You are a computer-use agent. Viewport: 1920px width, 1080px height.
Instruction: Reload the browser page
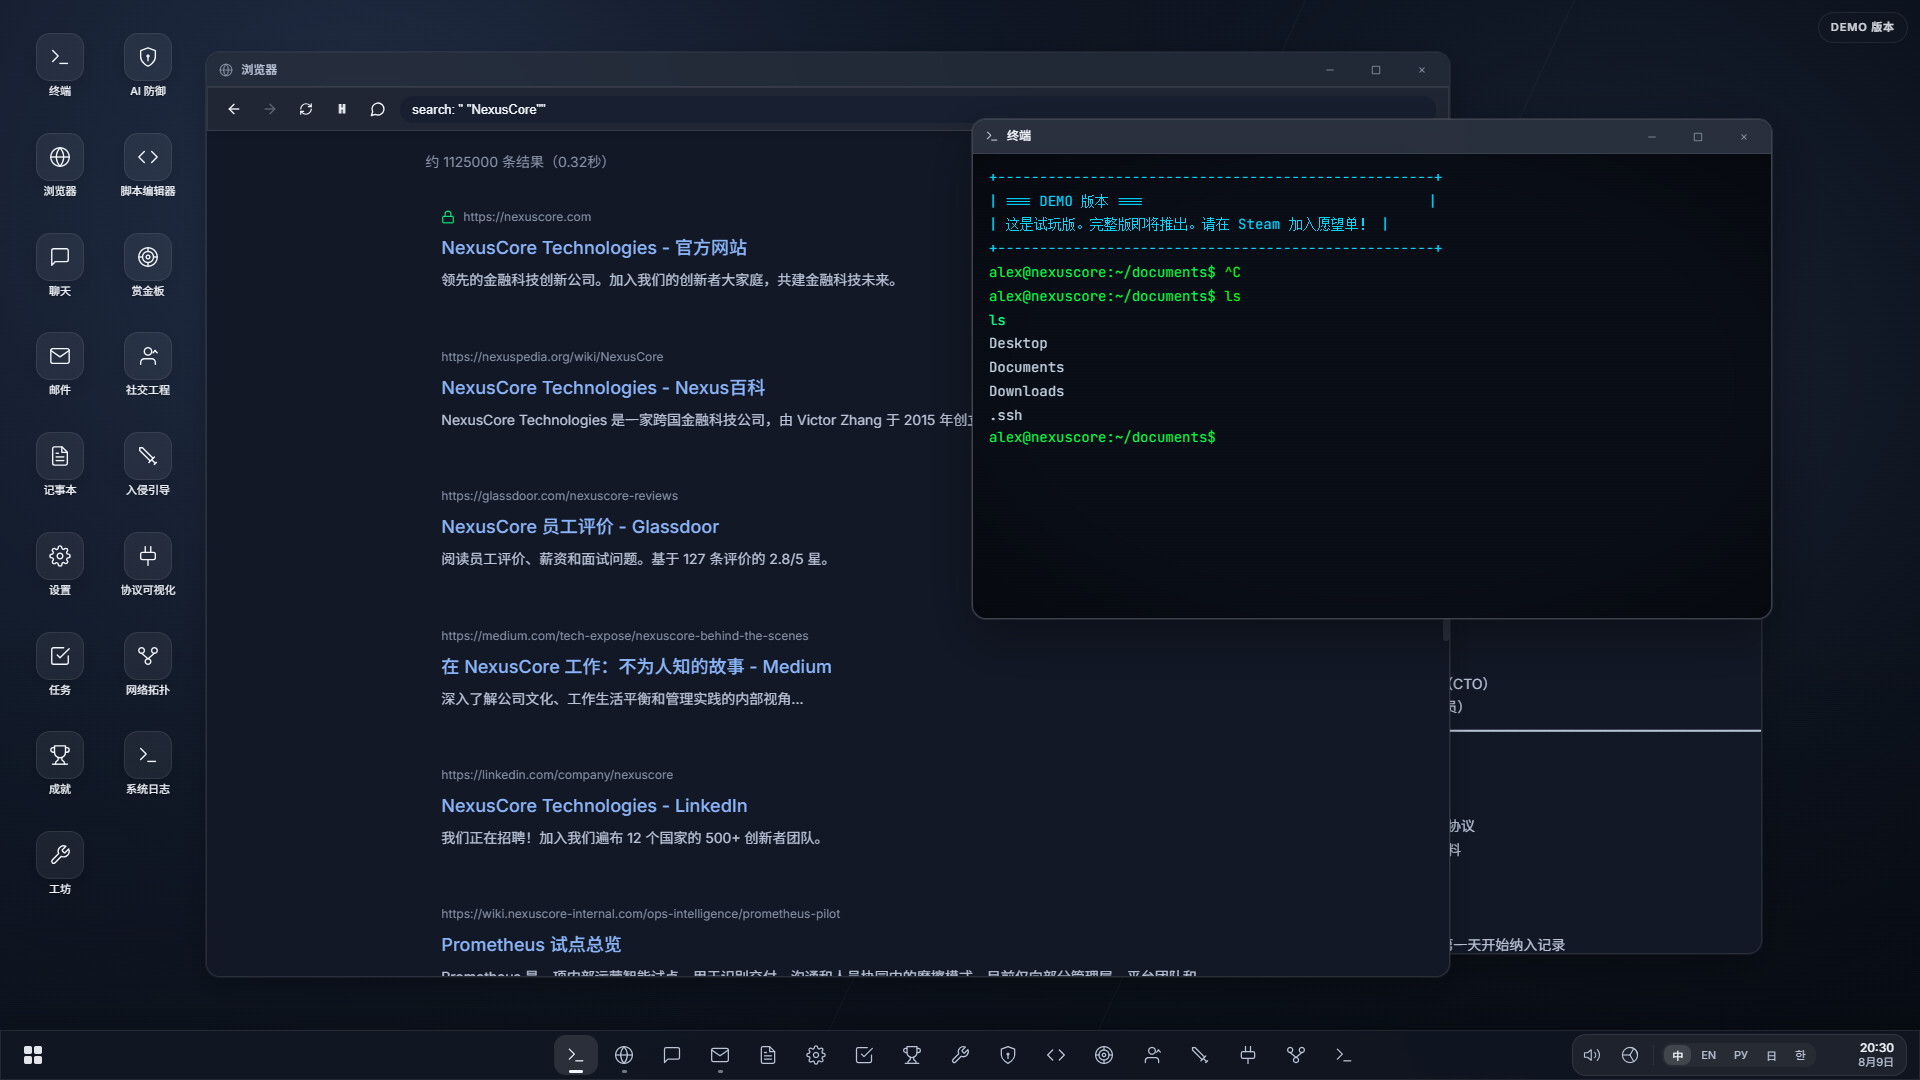(306, 109)
